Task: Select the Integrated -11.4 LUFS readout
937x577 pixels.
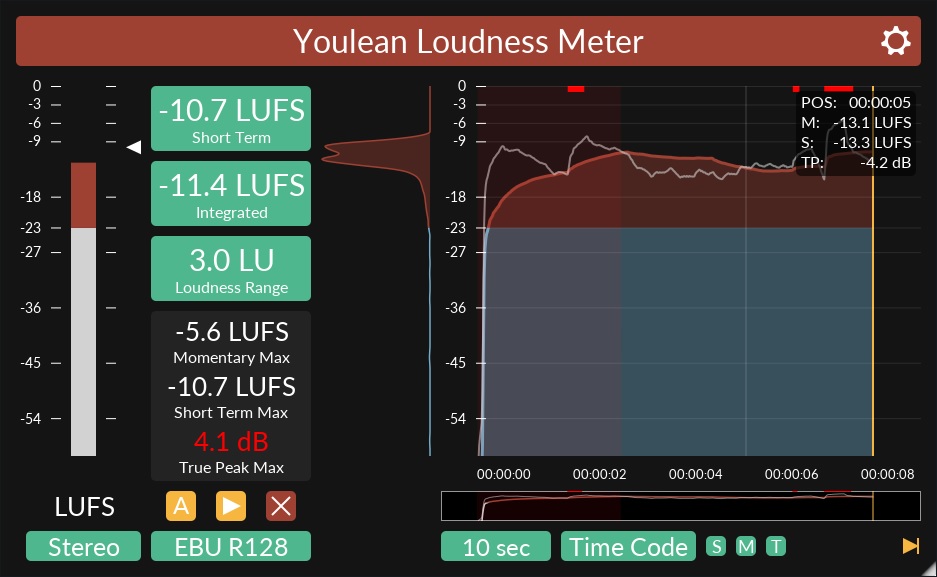Action: [231, 193]
